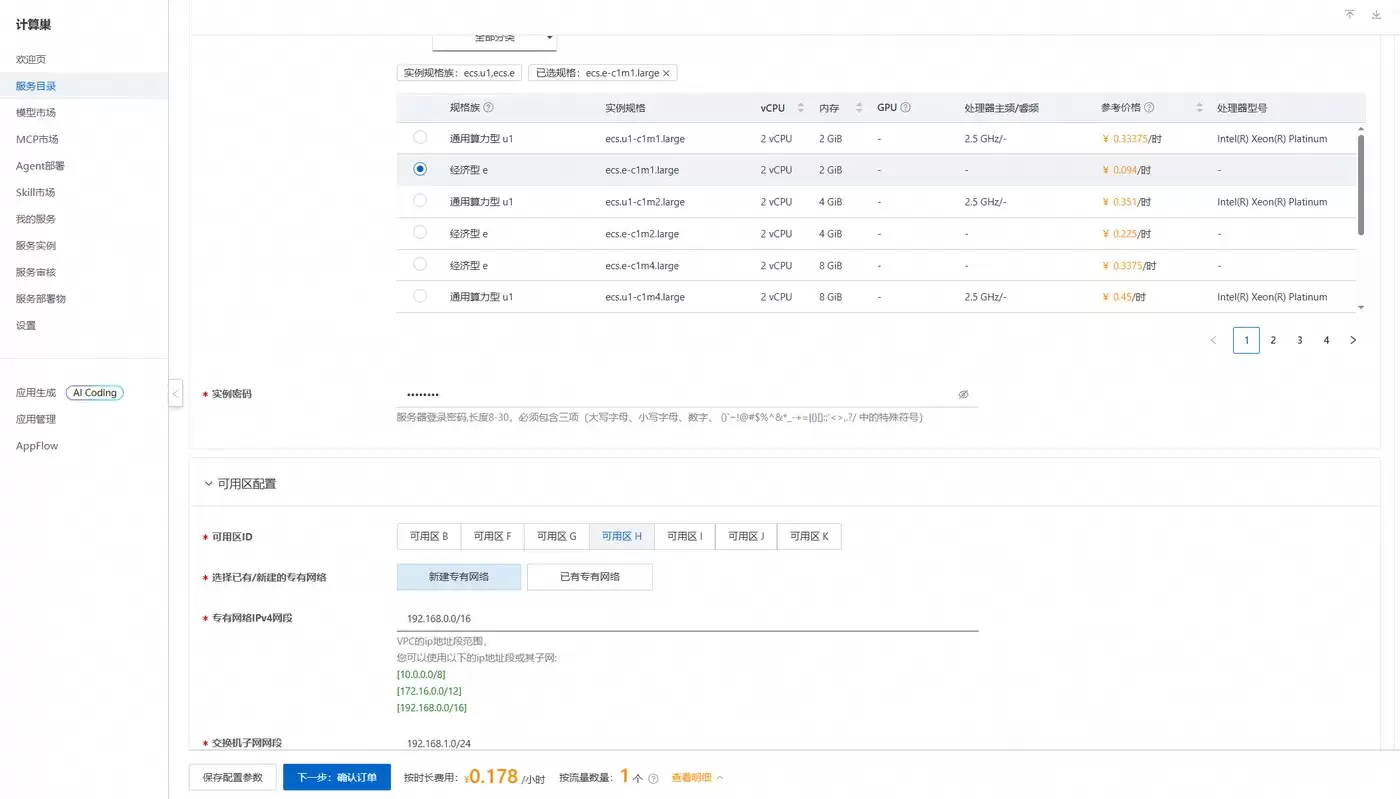Screen dimensions: 1400x799
Task: Go to page 1 of spec table
Action: [1246, 340]
